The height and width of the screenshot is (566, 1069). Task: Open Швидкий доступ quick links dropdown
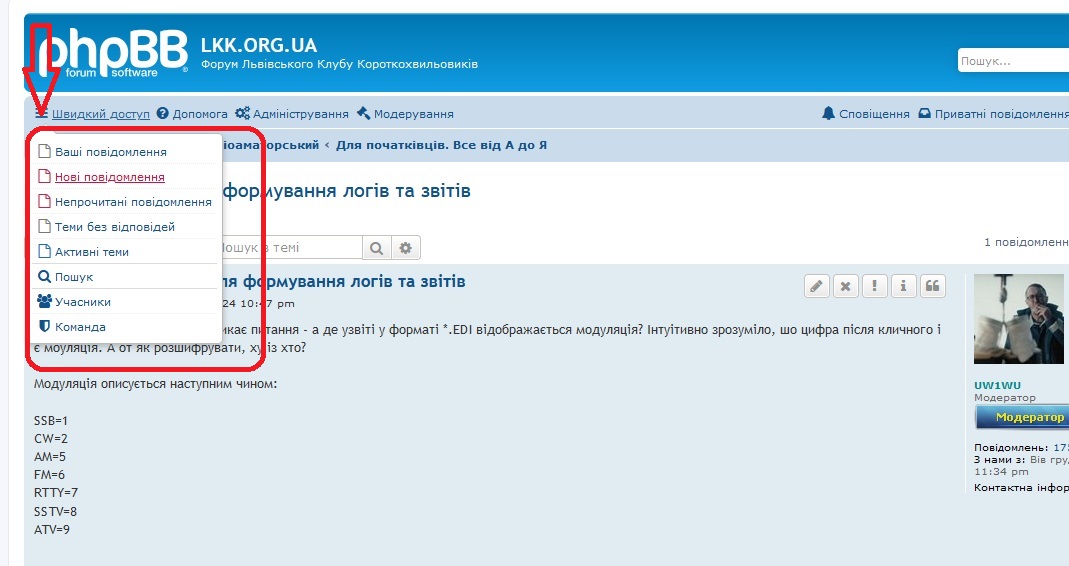point(100,114)
